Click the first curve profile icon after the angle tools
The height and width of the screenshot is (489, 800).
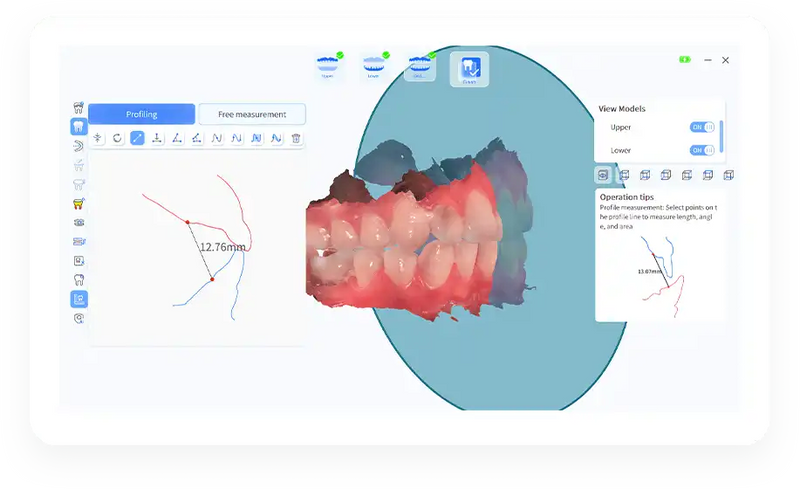[217, 138]
